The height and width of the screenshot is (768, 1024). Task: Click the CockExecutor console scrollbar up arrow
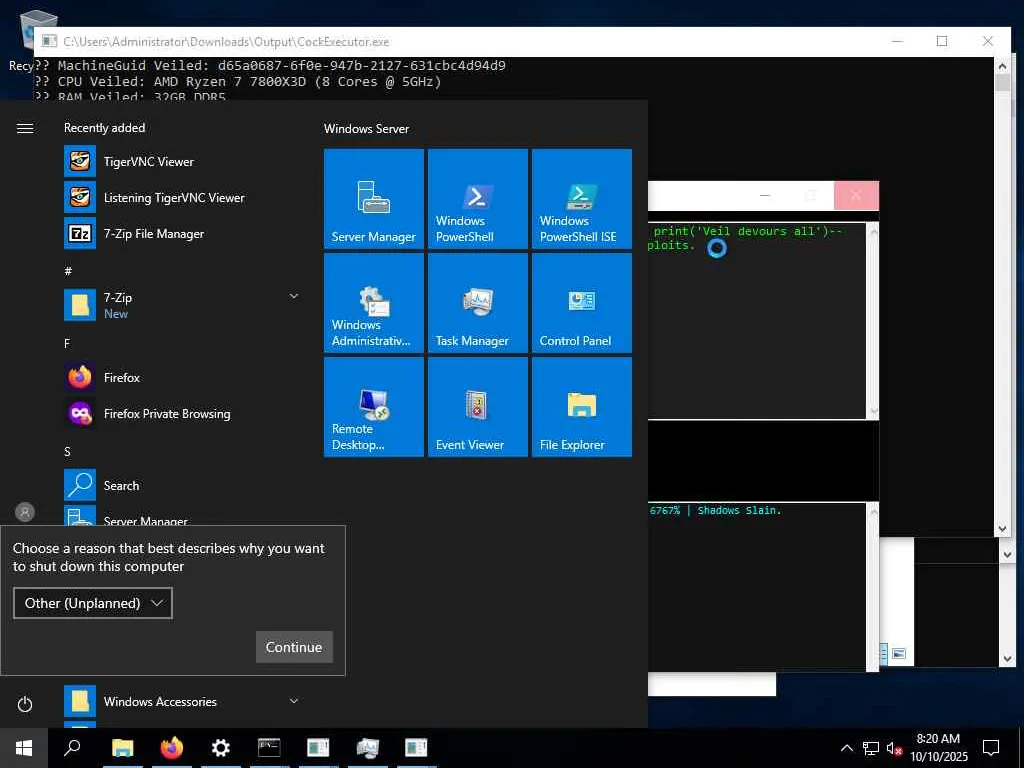[x=1002, y=65]
